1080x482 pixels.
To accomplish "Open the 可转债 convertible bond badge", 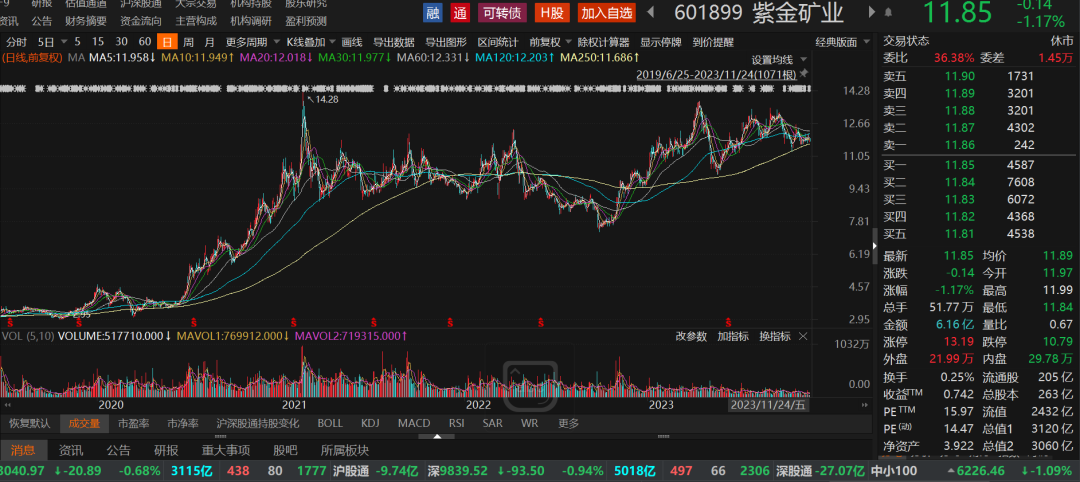I will pos(502,12).
